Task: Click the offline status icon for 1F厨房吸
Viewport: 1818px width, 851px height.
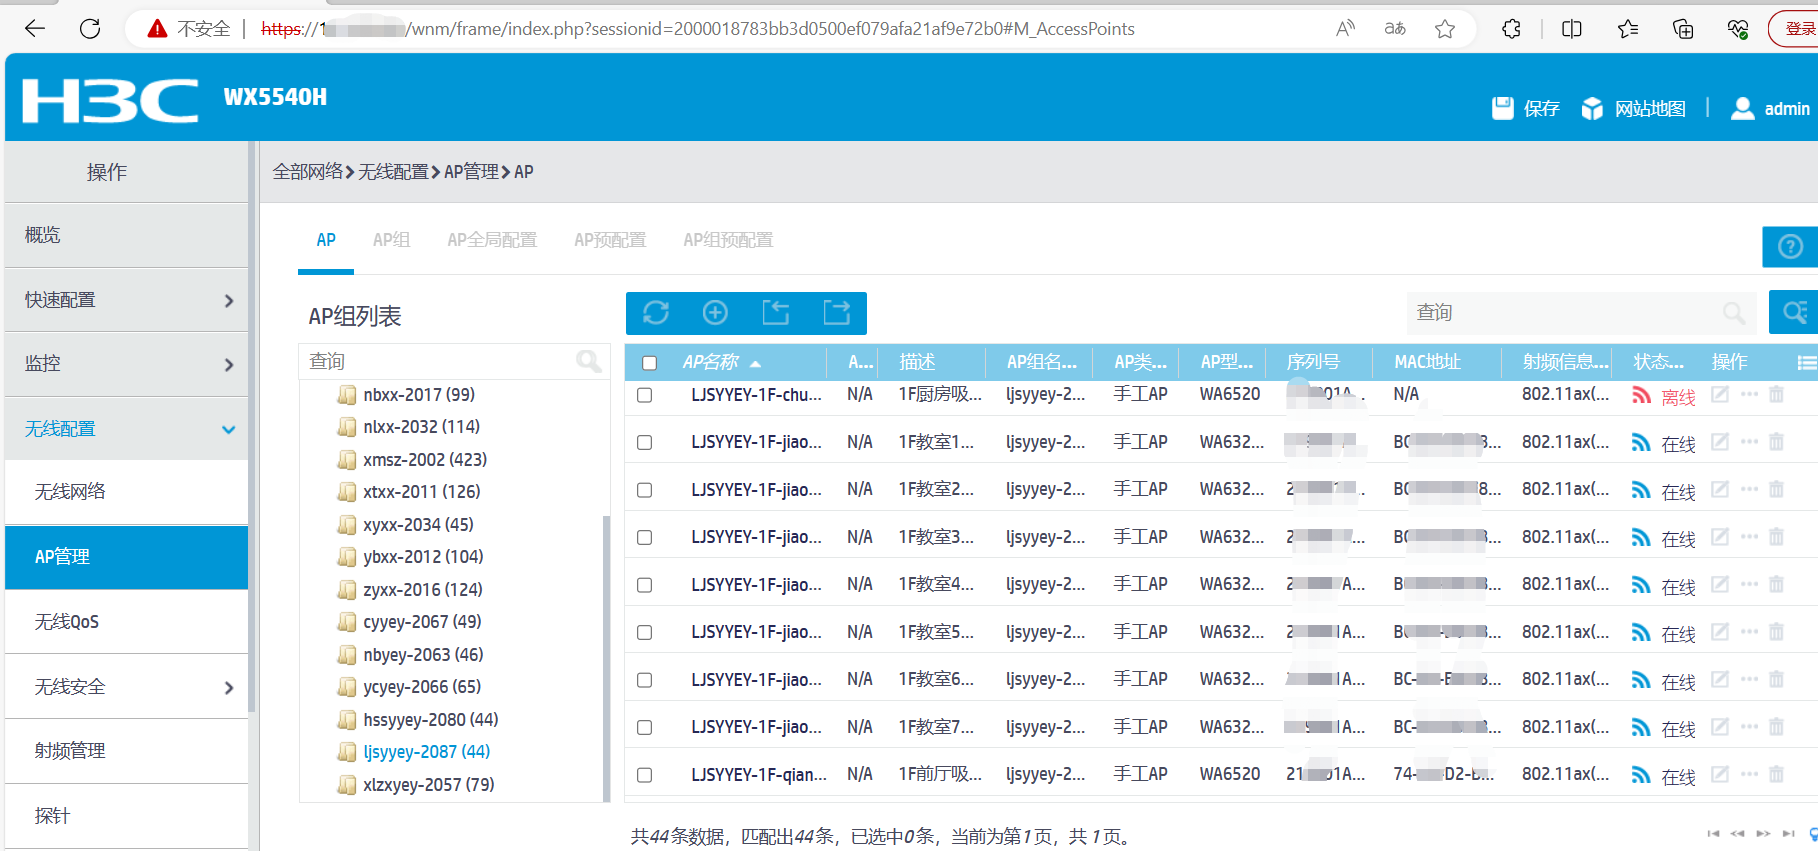Action: (1641, 395)
